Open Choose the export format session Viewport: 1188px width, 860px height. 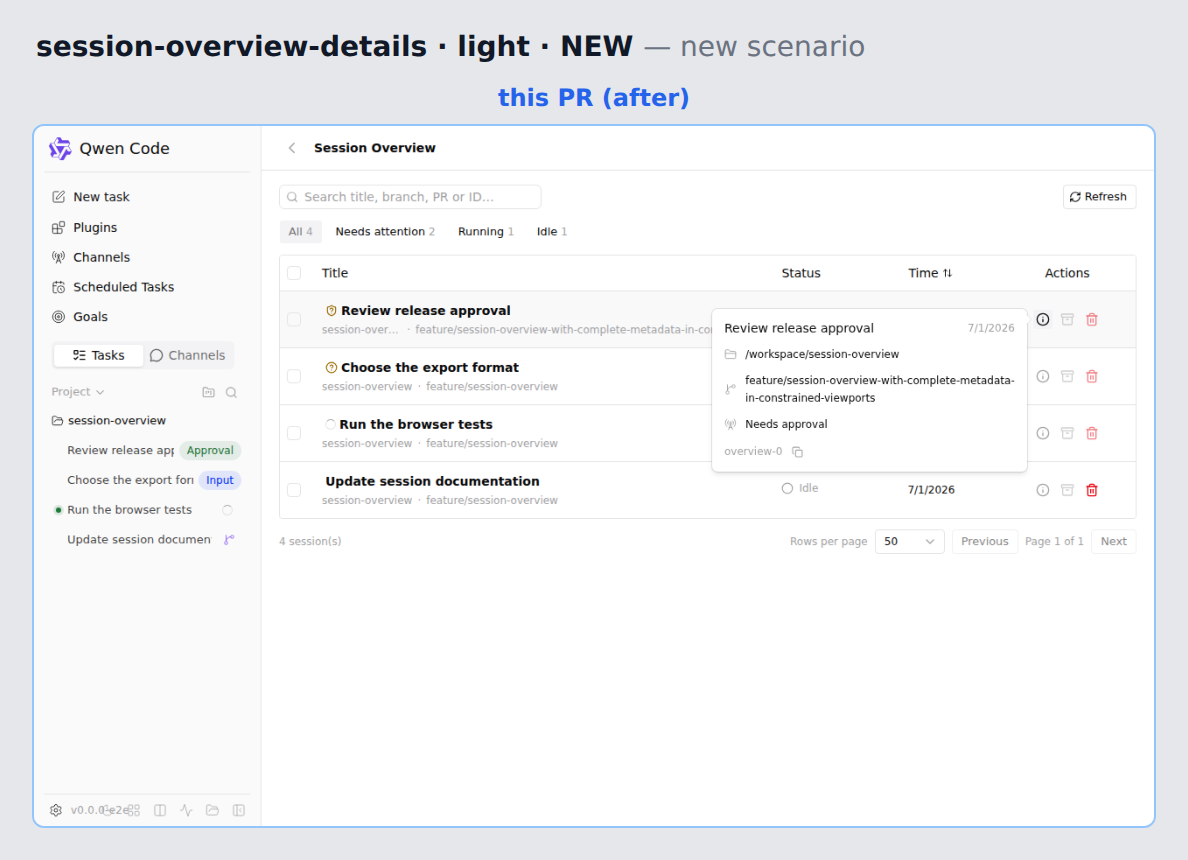[x=430, y=367]
